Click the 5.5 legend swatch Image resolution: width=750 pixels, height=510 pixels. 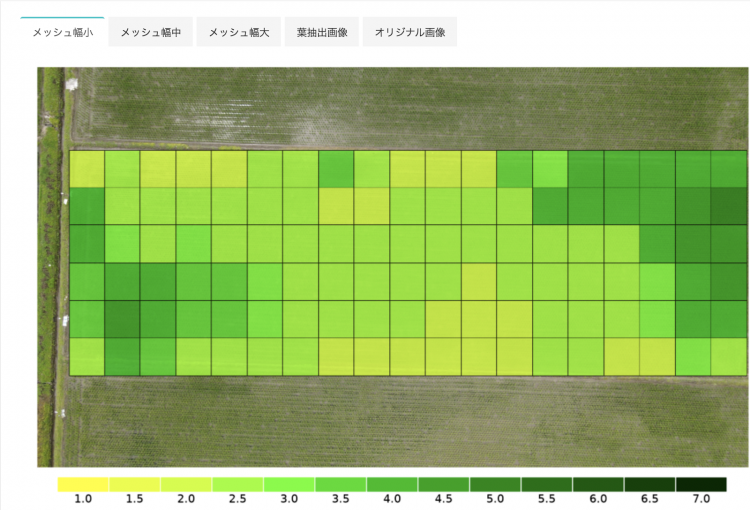point(547,484)
